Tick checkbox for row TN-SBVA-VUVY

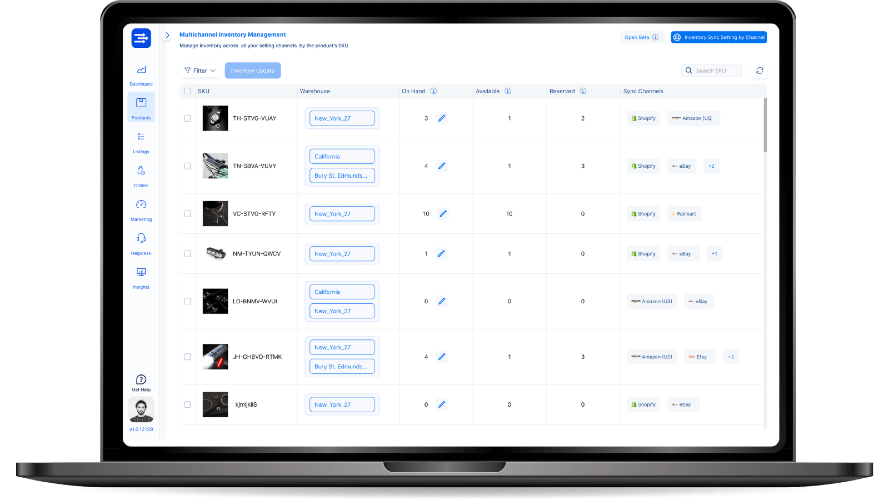click(188, 166)
